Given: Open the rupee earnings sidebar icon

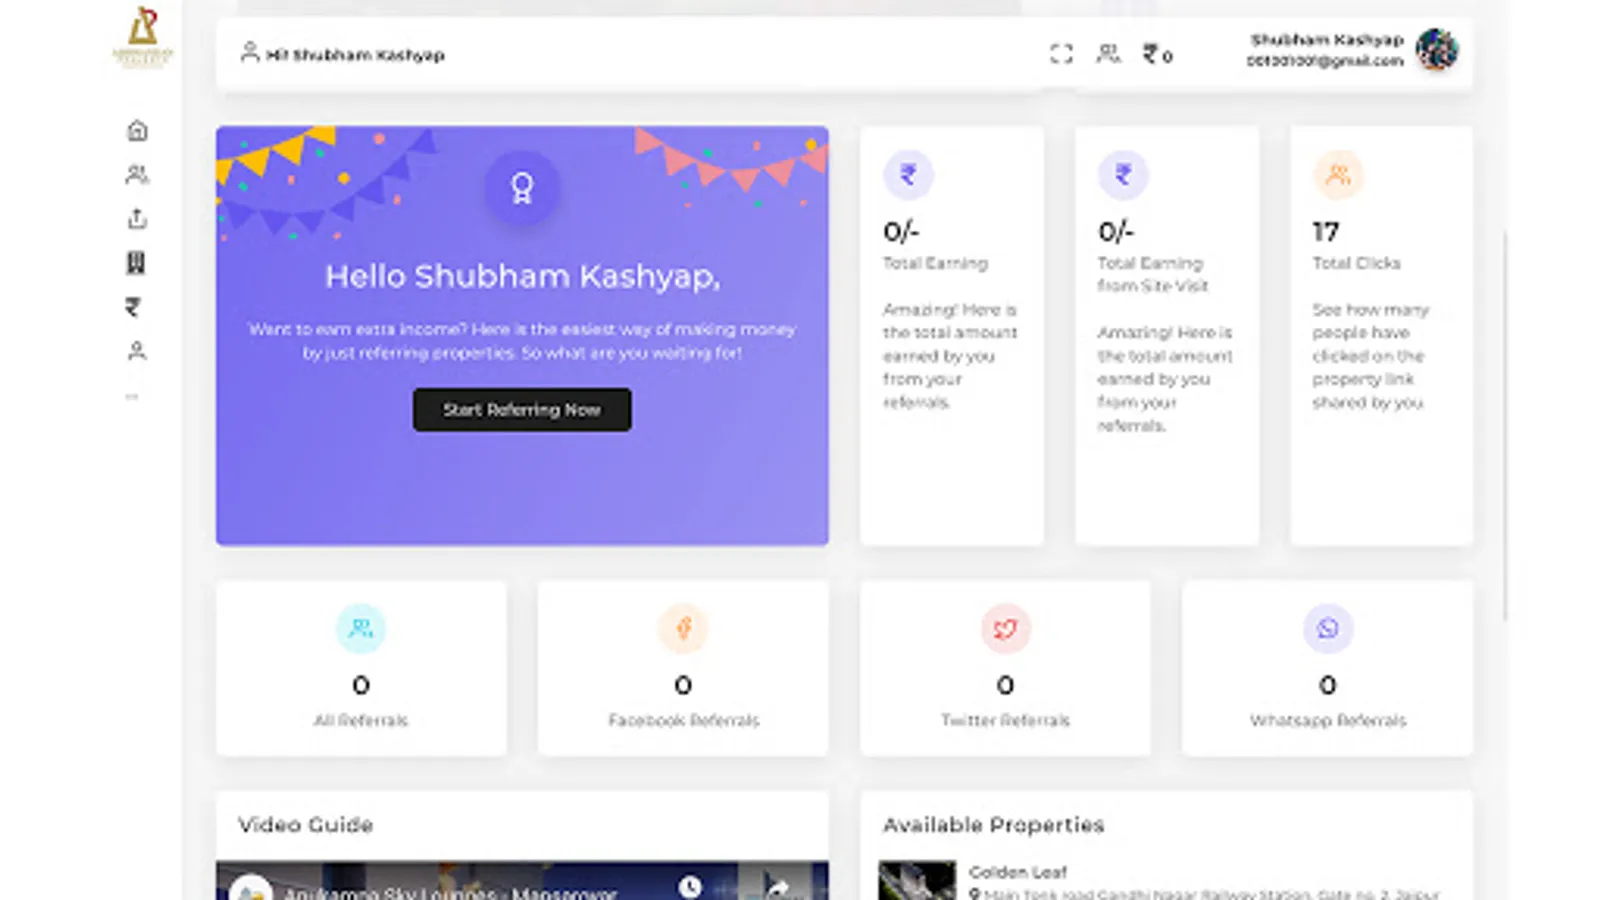Looking at the screenshot, I should pyautogui.click(x=133, y=307).
